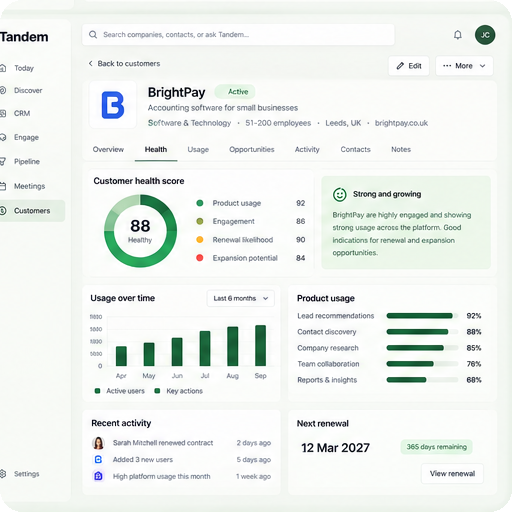
Task: Open the JC user avatar menu
Action: 485,35
